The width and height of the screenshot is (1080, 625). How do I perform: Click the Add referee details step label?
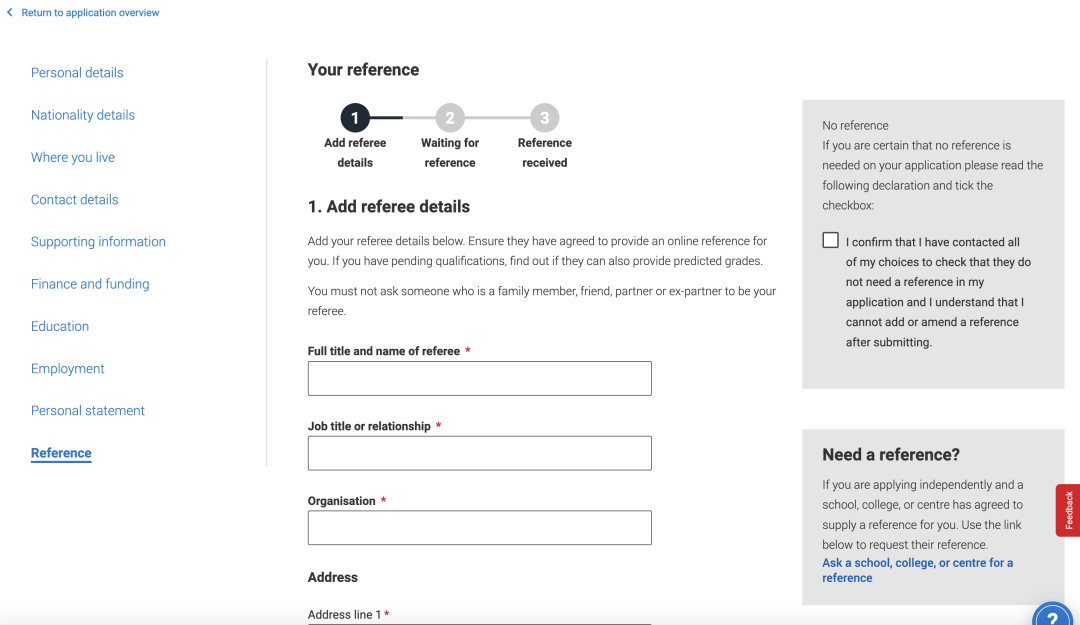355,152
